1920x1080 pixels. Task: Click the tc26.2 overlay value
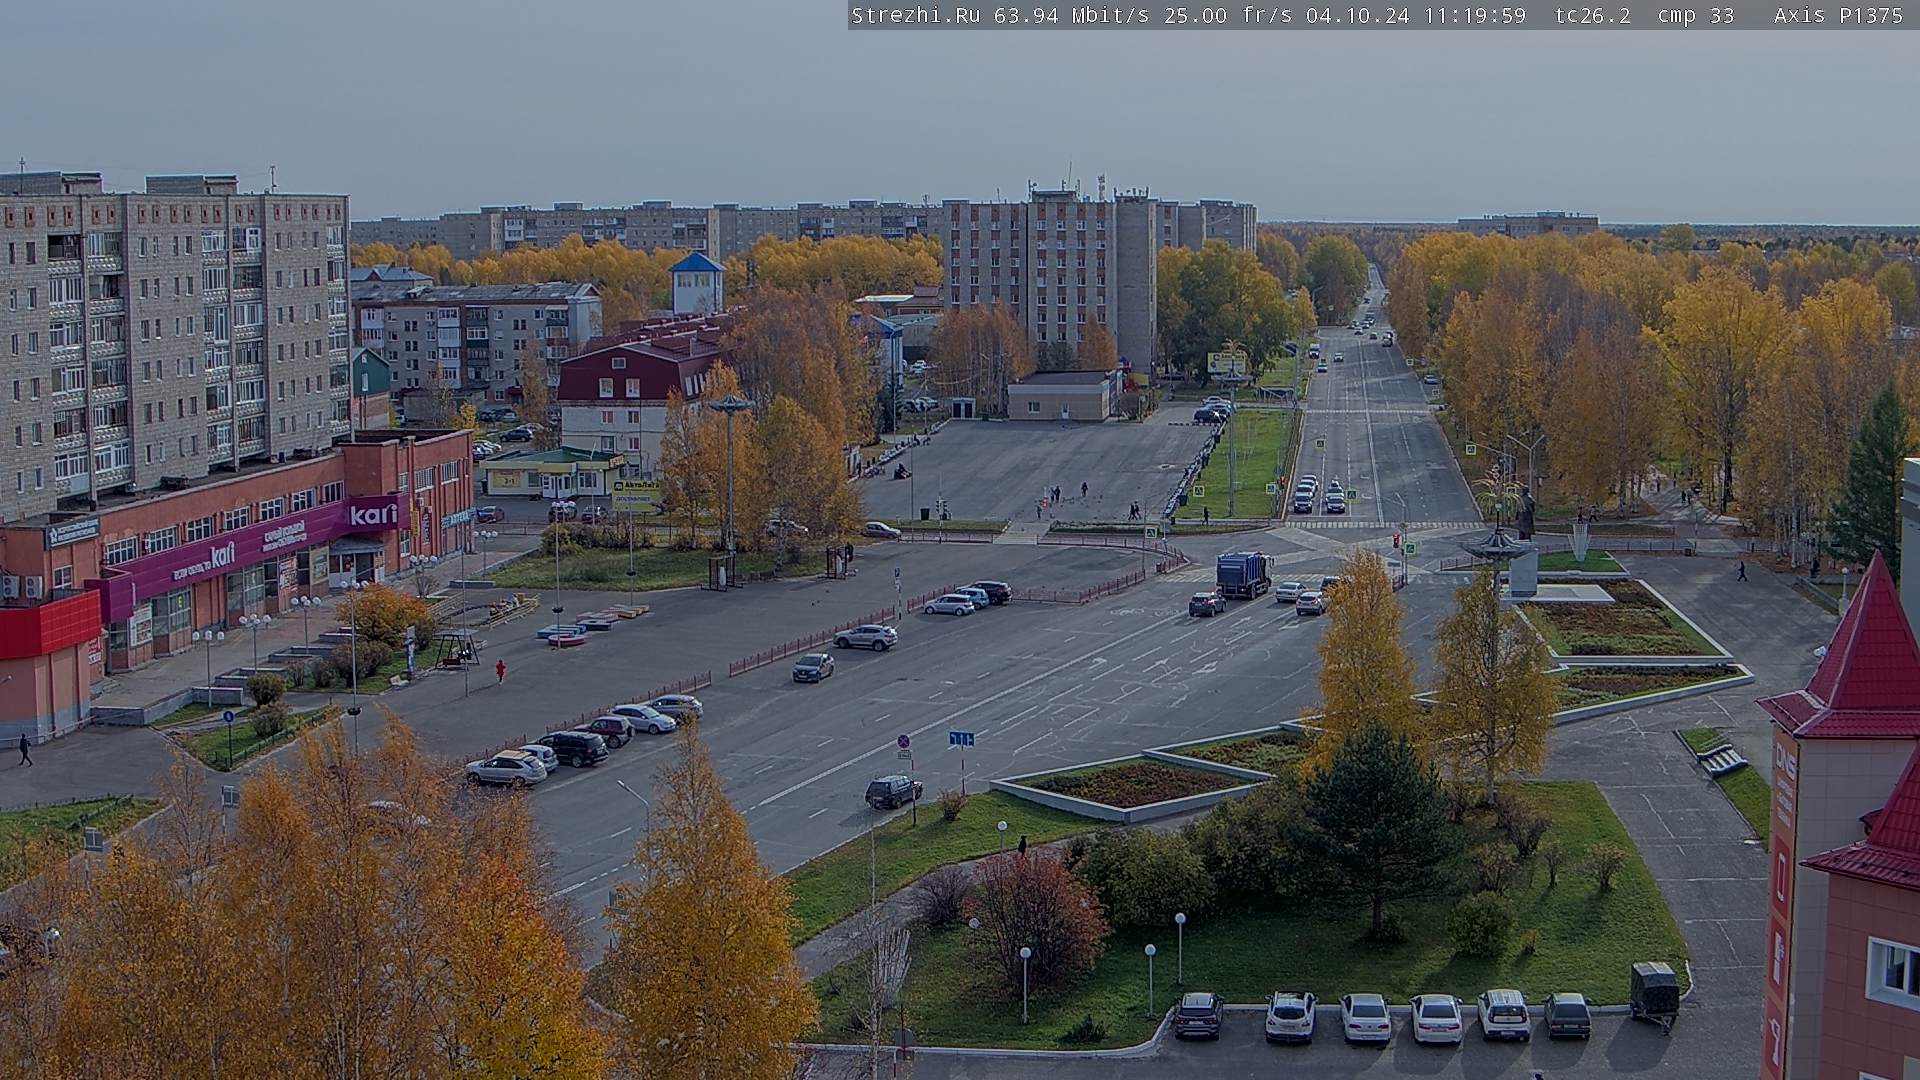1593,15
